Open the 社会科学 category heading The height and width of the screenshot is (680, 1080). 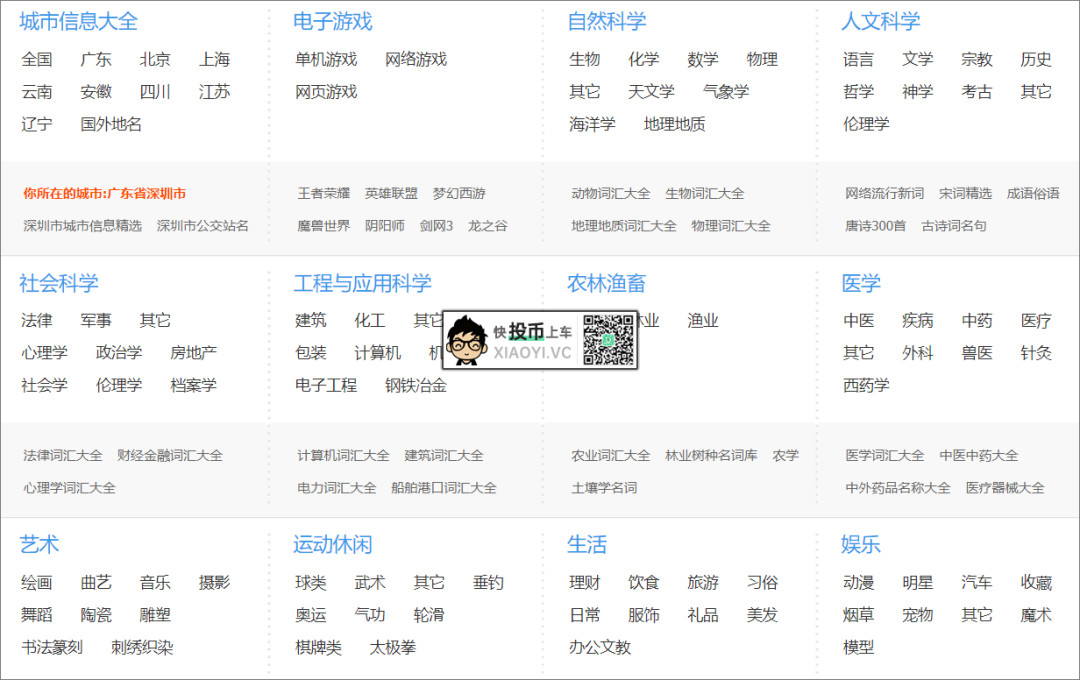tap(59, 283)
